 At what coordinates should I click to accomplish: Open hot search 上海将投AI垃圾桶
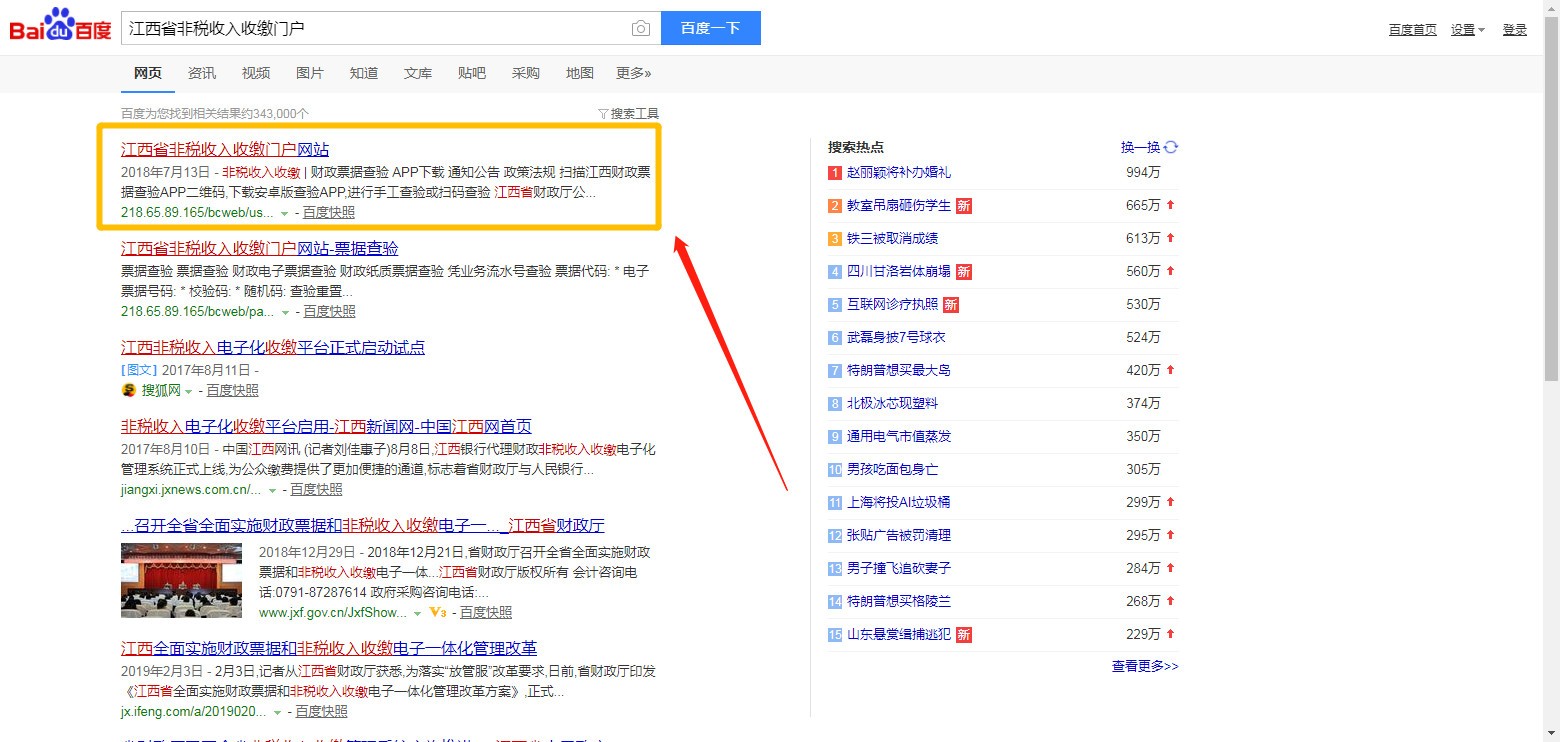coord(899,503)
